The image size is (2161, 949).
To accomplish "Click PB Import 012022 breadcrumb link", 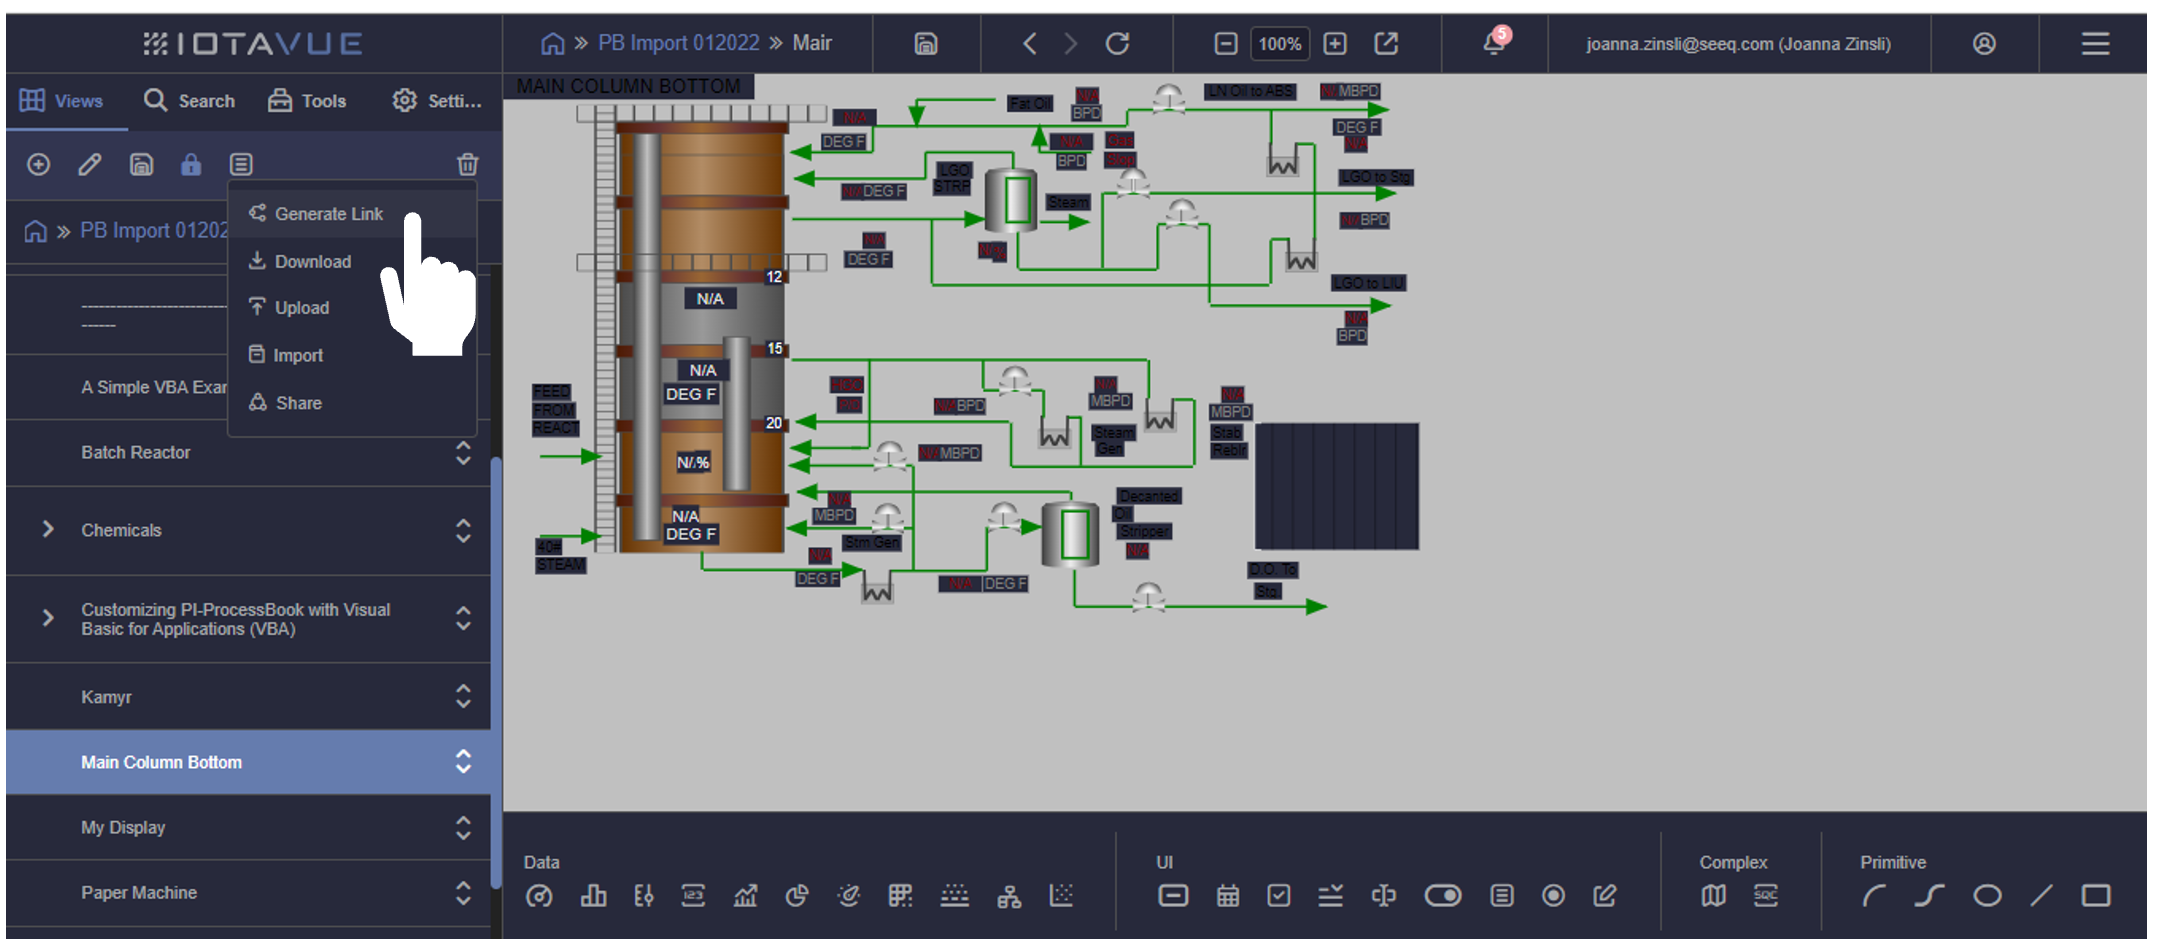I will pos(678,43).
